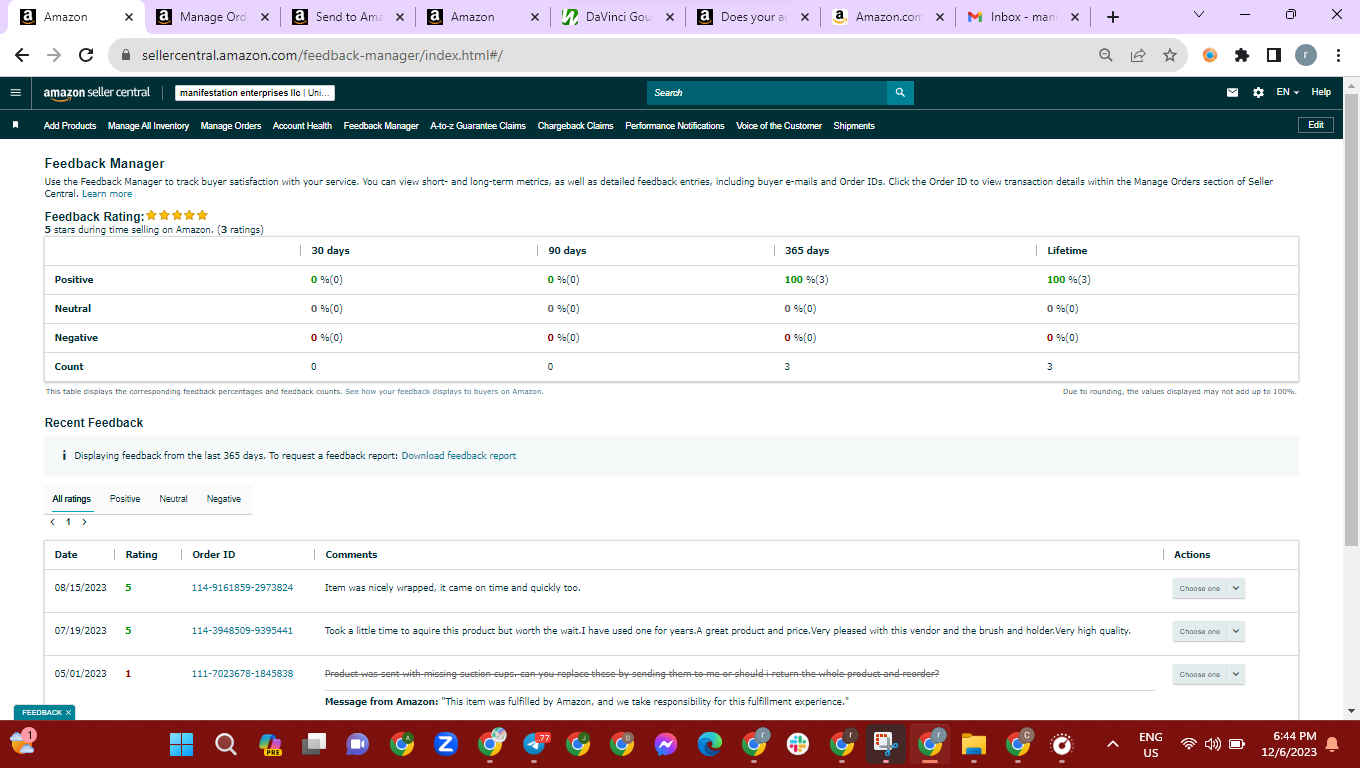Switch to the Positive ratings tab

[125, 499]
